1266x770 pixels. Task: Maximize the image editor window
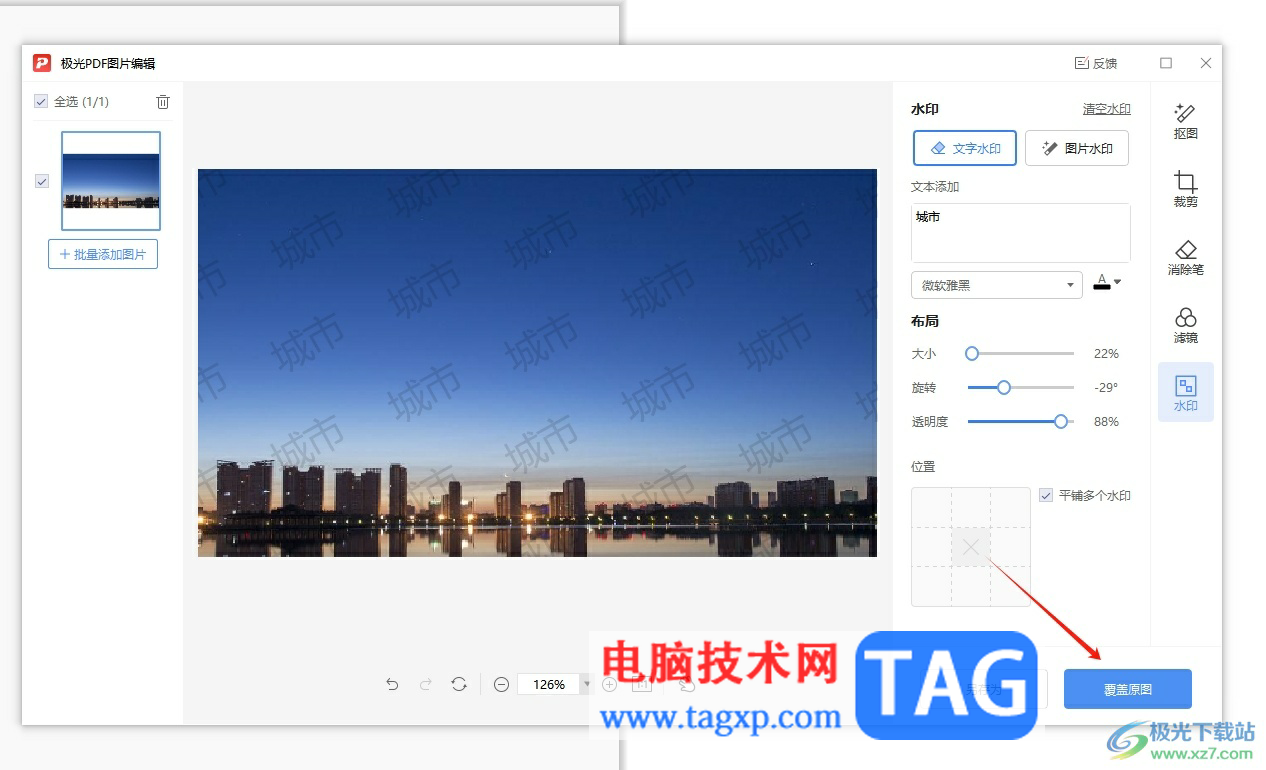coord(1166,63)
